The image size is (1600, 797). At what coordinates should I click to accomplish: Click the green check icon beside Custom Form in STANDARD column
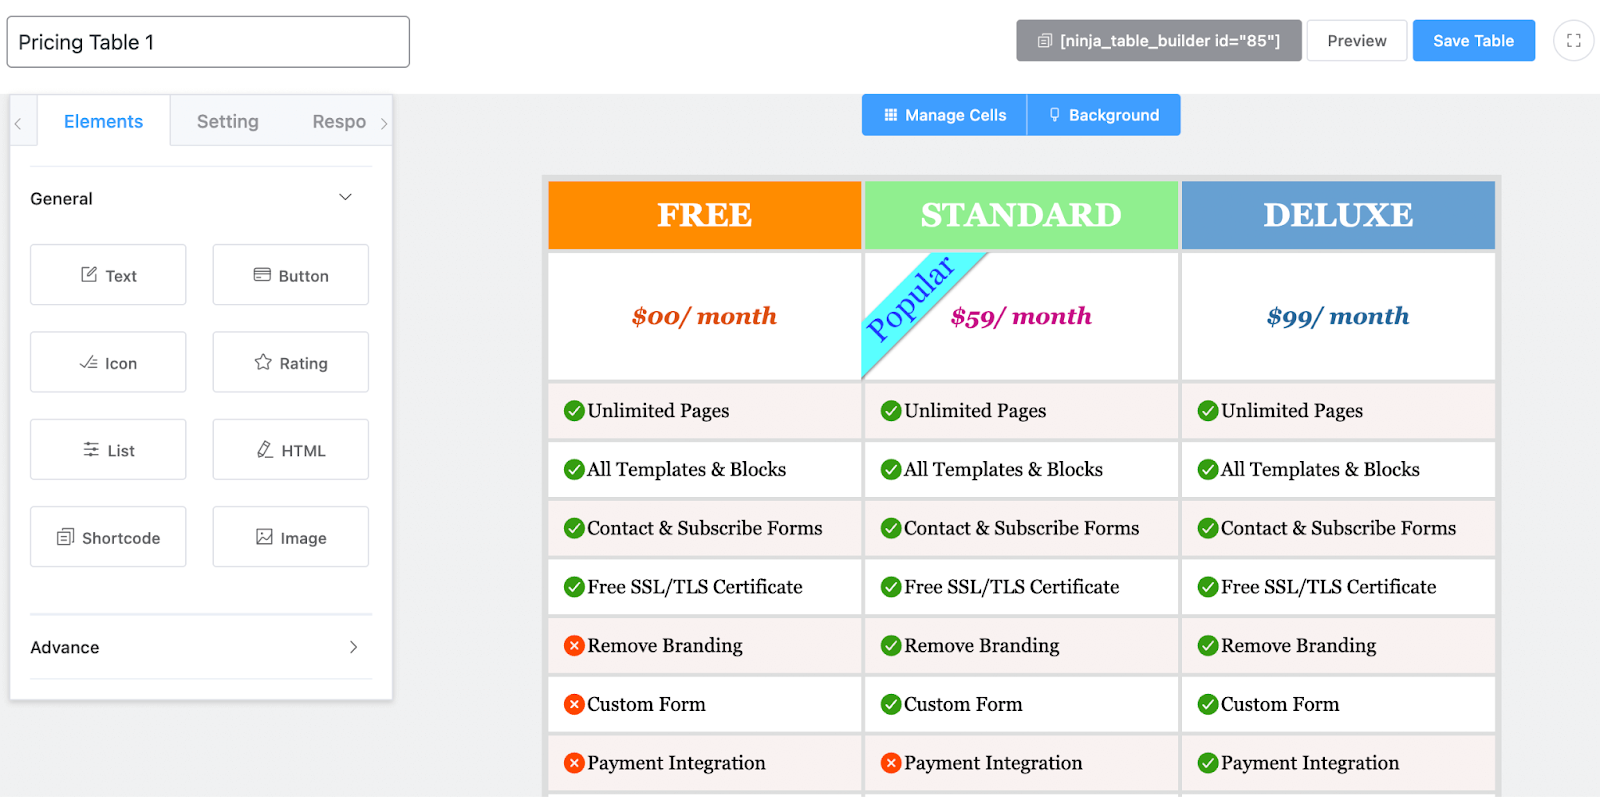[891, 705]
